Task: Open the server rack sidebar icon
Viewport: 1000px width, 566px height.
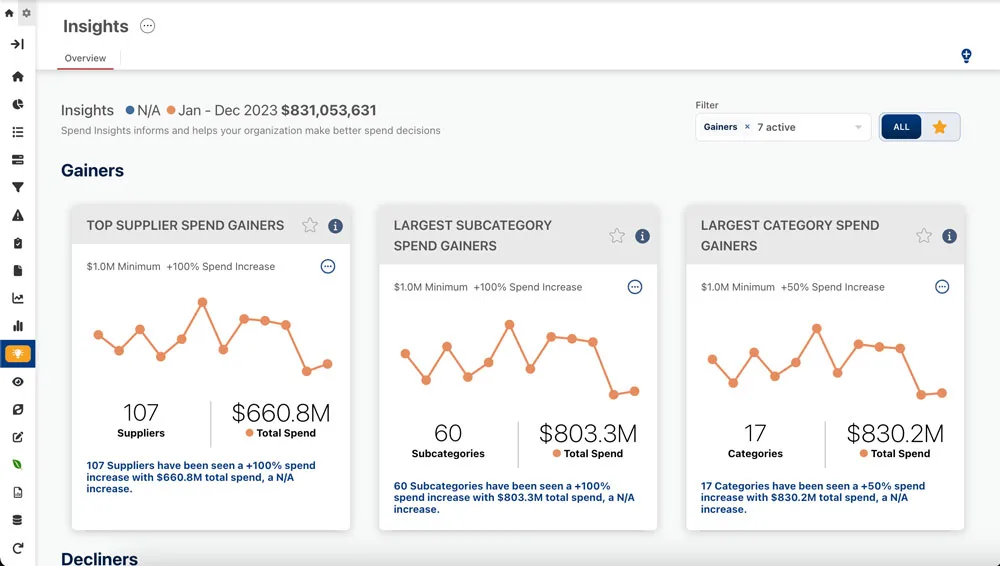Action: (18, 160)
